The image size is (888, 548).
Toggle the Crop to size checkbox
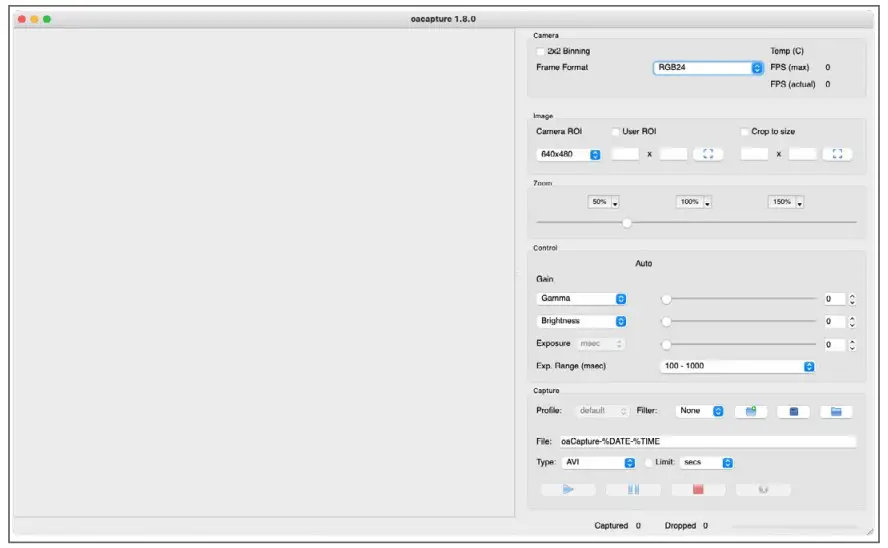point(744,132)
